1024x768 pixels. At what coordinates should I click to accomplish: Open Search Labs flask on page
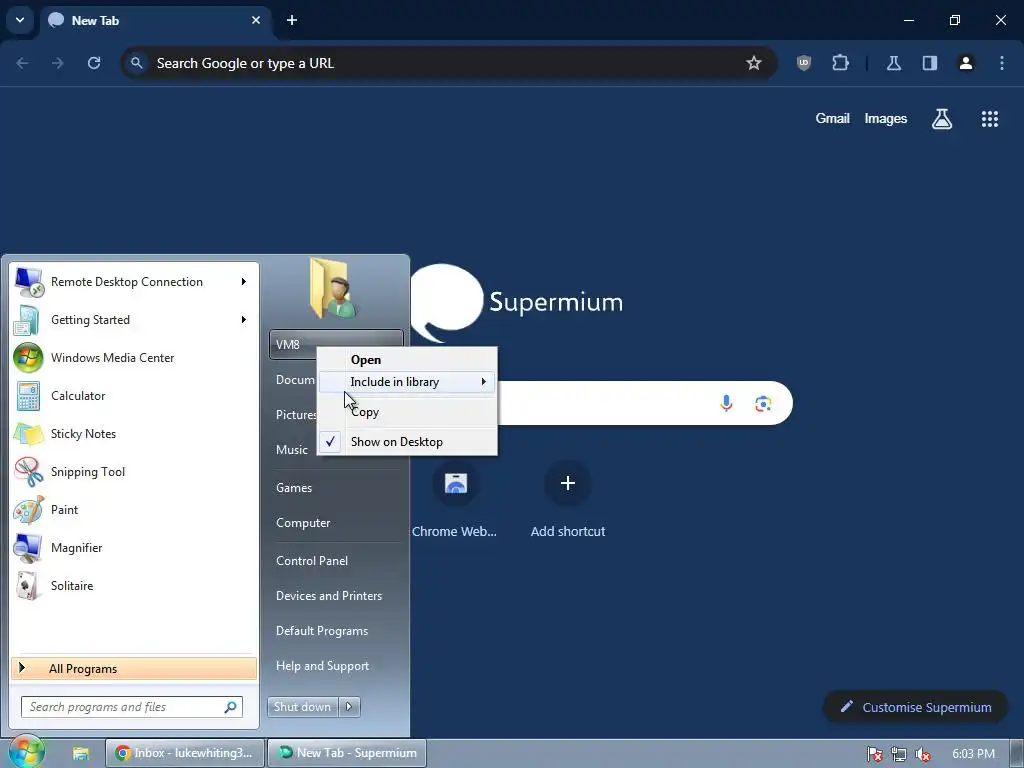pos(942,119)
